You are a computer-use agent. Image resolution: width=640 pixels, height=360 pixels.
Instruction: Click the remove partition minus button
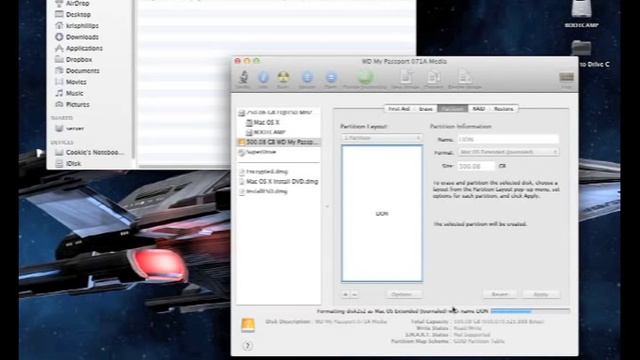[355, 294]
